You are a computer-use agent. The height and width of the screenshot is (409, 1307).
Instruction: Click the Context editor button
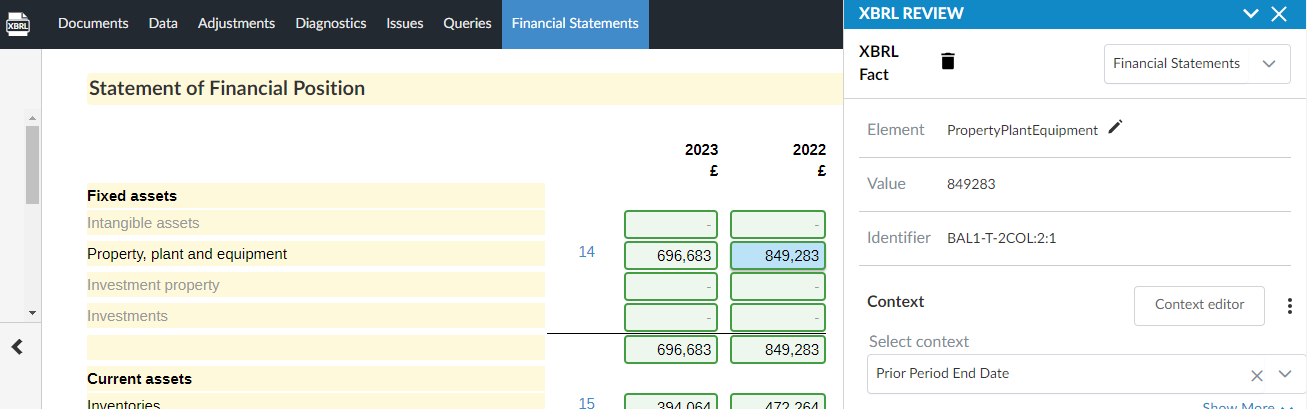coord(1199,305)
